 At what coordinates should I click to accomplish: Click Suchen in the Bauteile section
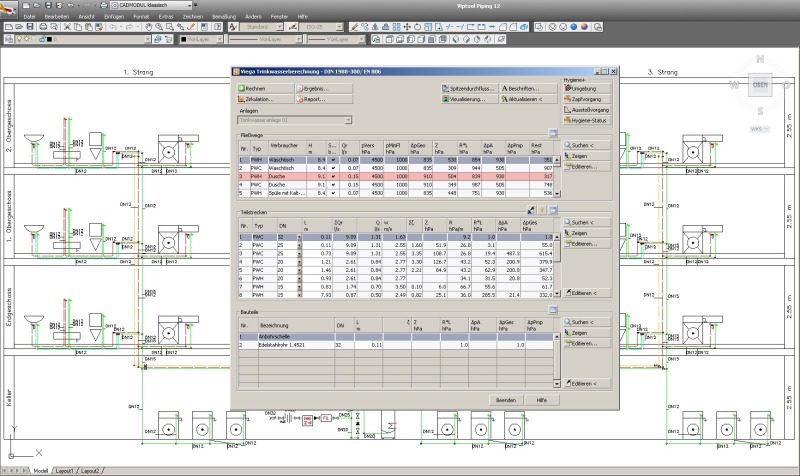pos(587,322)
